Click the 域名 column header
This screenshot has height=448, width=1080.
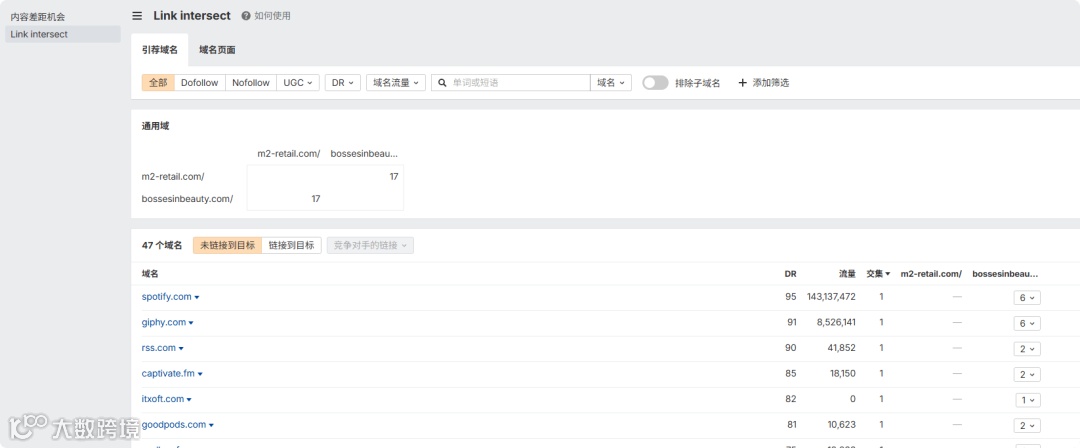(150, 274)
